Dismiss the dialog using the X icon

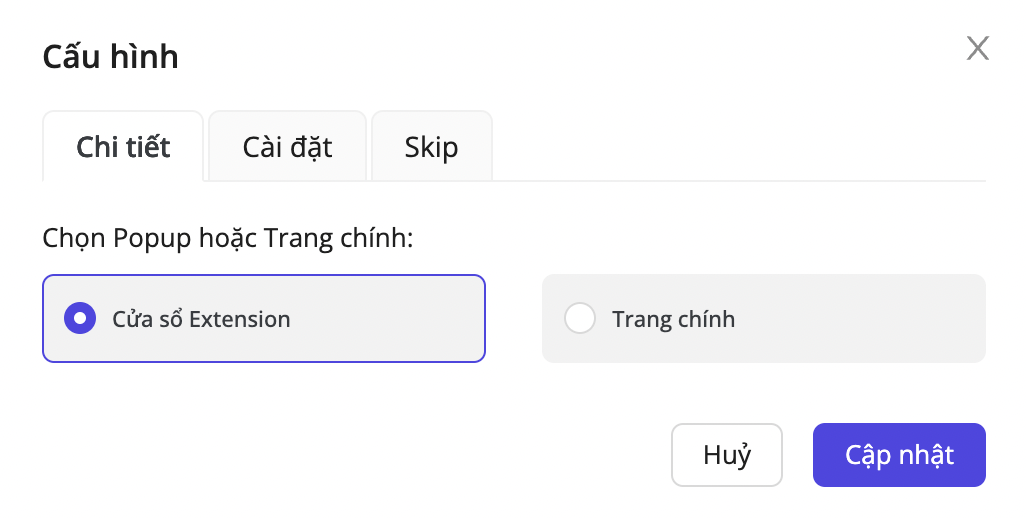pyautogui.click(x=977, y=48)
